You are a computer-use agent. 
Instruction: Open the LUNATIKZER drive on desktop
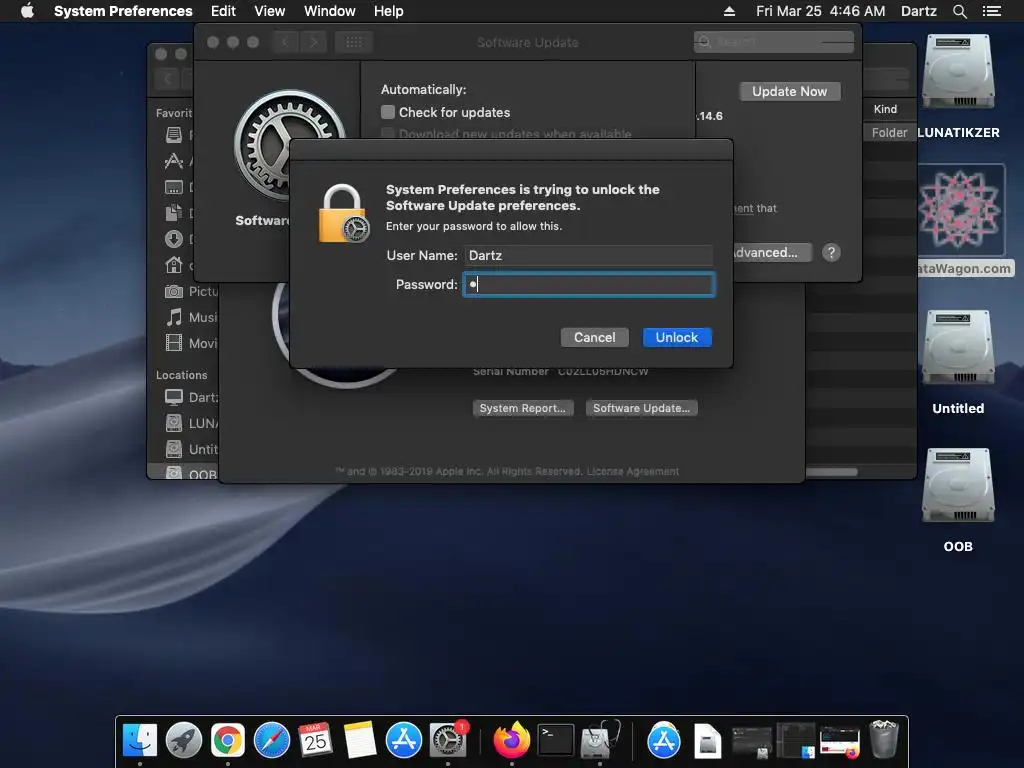tap(958, 73)
